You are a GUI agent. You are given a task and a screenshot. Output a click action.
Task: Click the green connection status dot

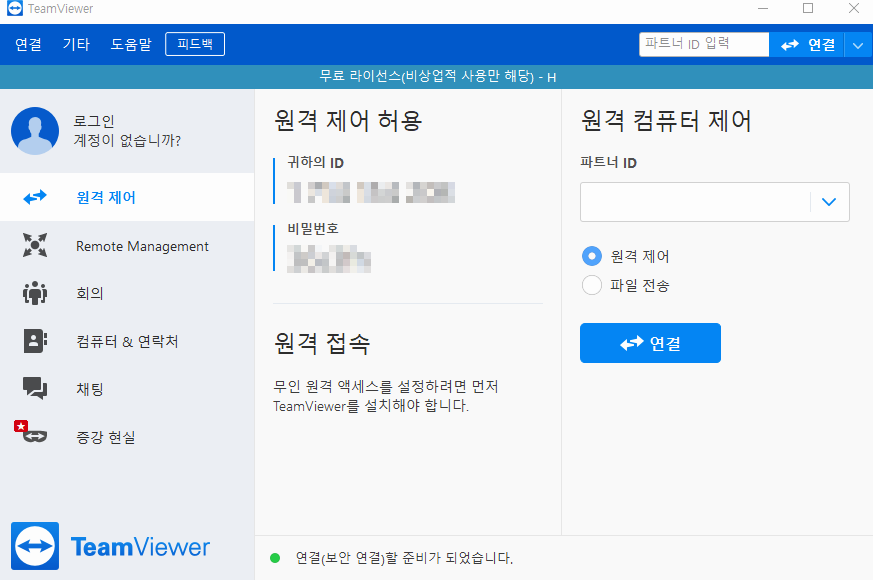coord(275,558)
